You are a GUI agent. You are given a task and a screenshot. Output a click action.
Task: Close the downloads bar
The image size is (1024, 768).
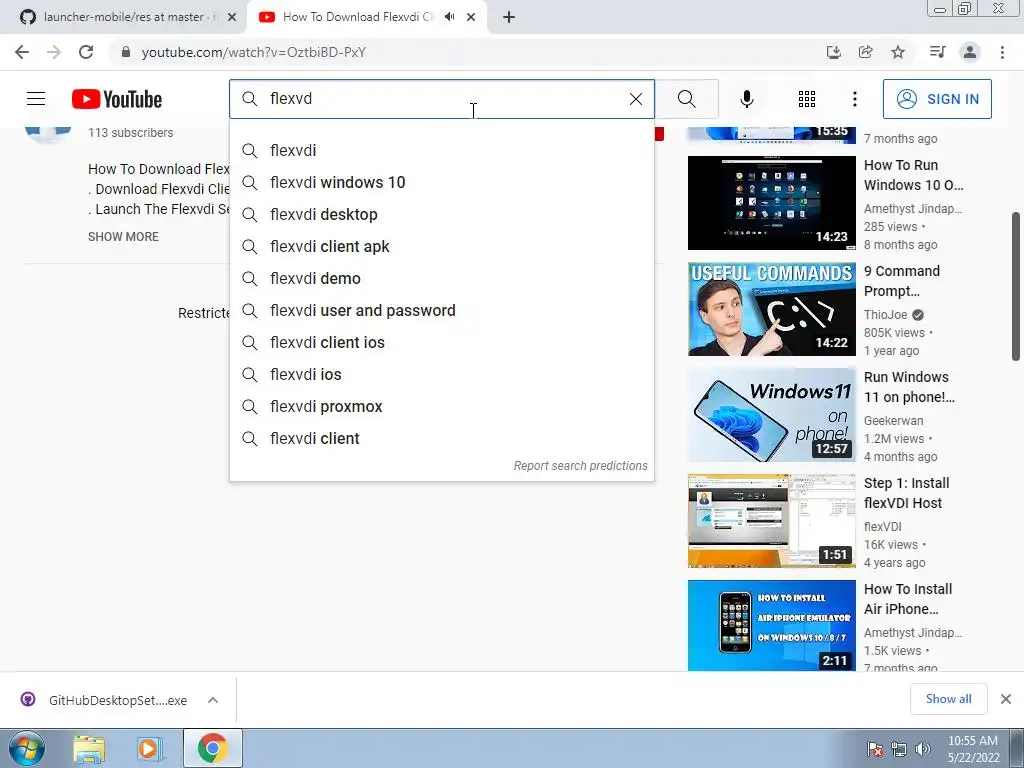(1006, 699)
